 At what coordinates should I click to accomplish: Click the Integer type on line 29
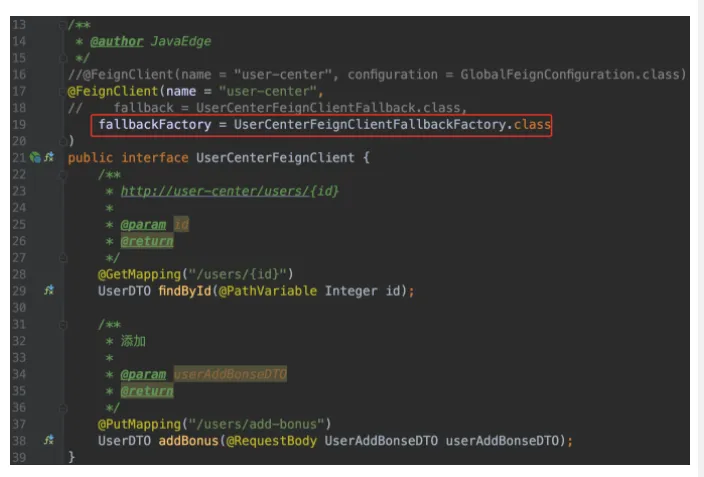click(351, 291)
